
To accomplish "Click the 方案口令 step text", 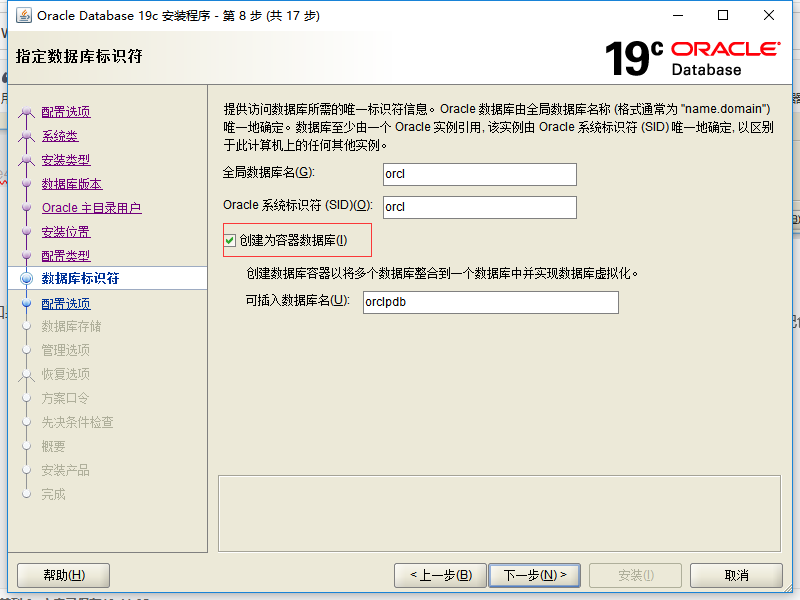I will pos(65,398).
